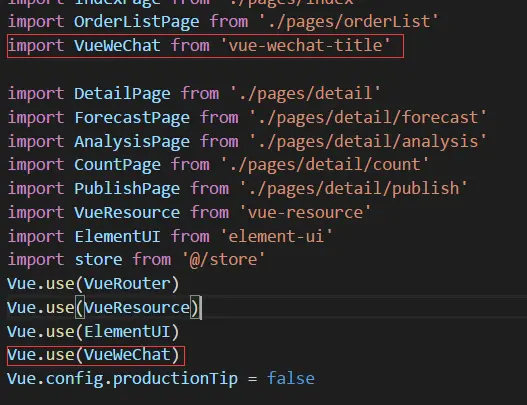The width and height of the screenshot is (527, 405).
Task: Click the productionTip property
Action: point(175,379)
